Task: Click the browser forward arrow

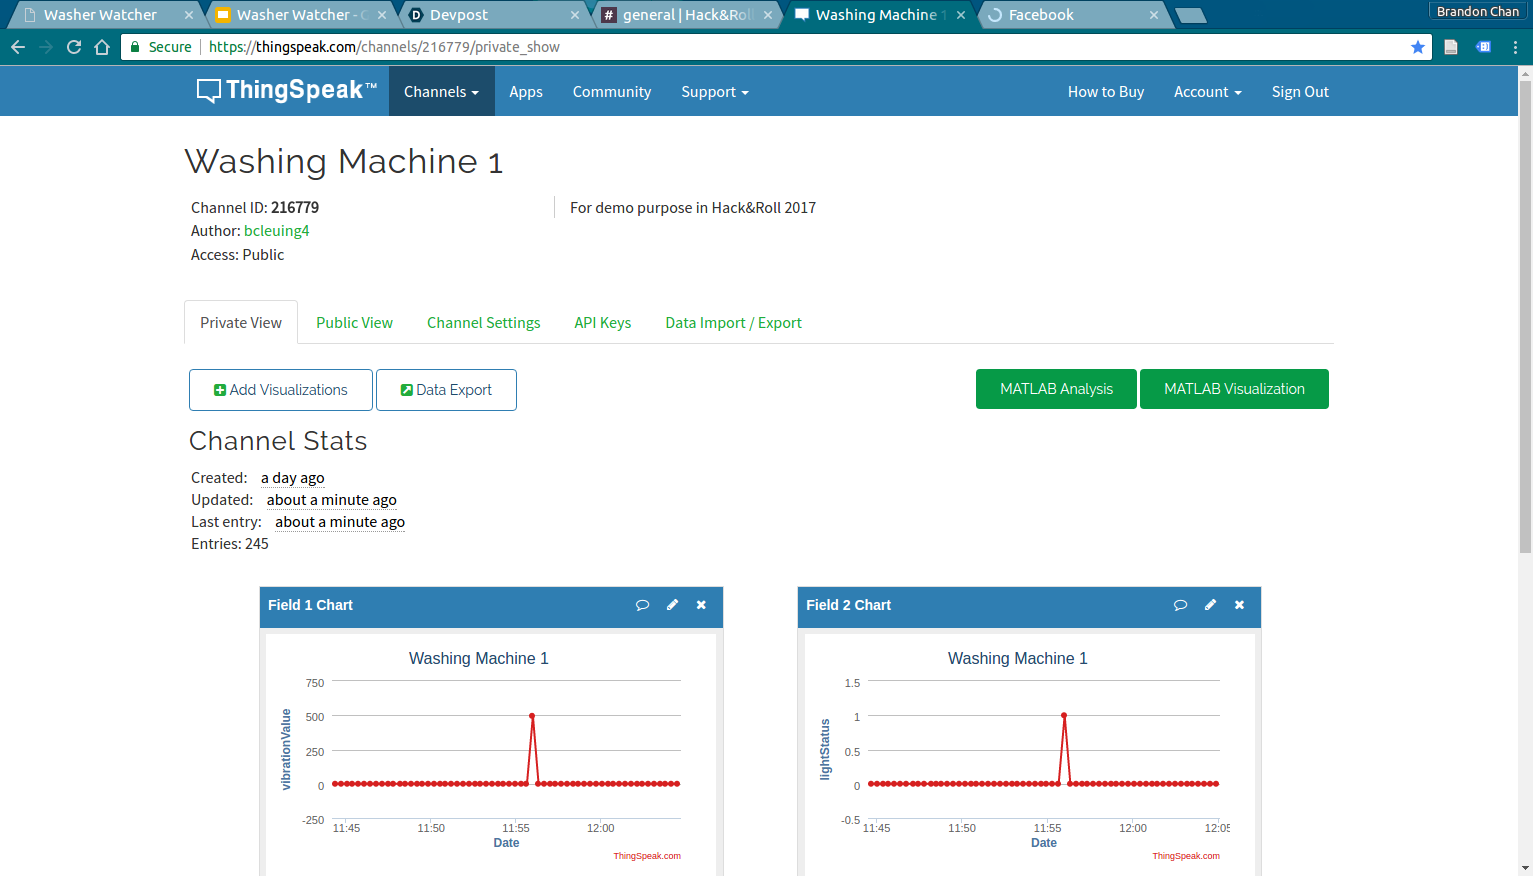Action: pyautogui.click(x=46, y=47)
